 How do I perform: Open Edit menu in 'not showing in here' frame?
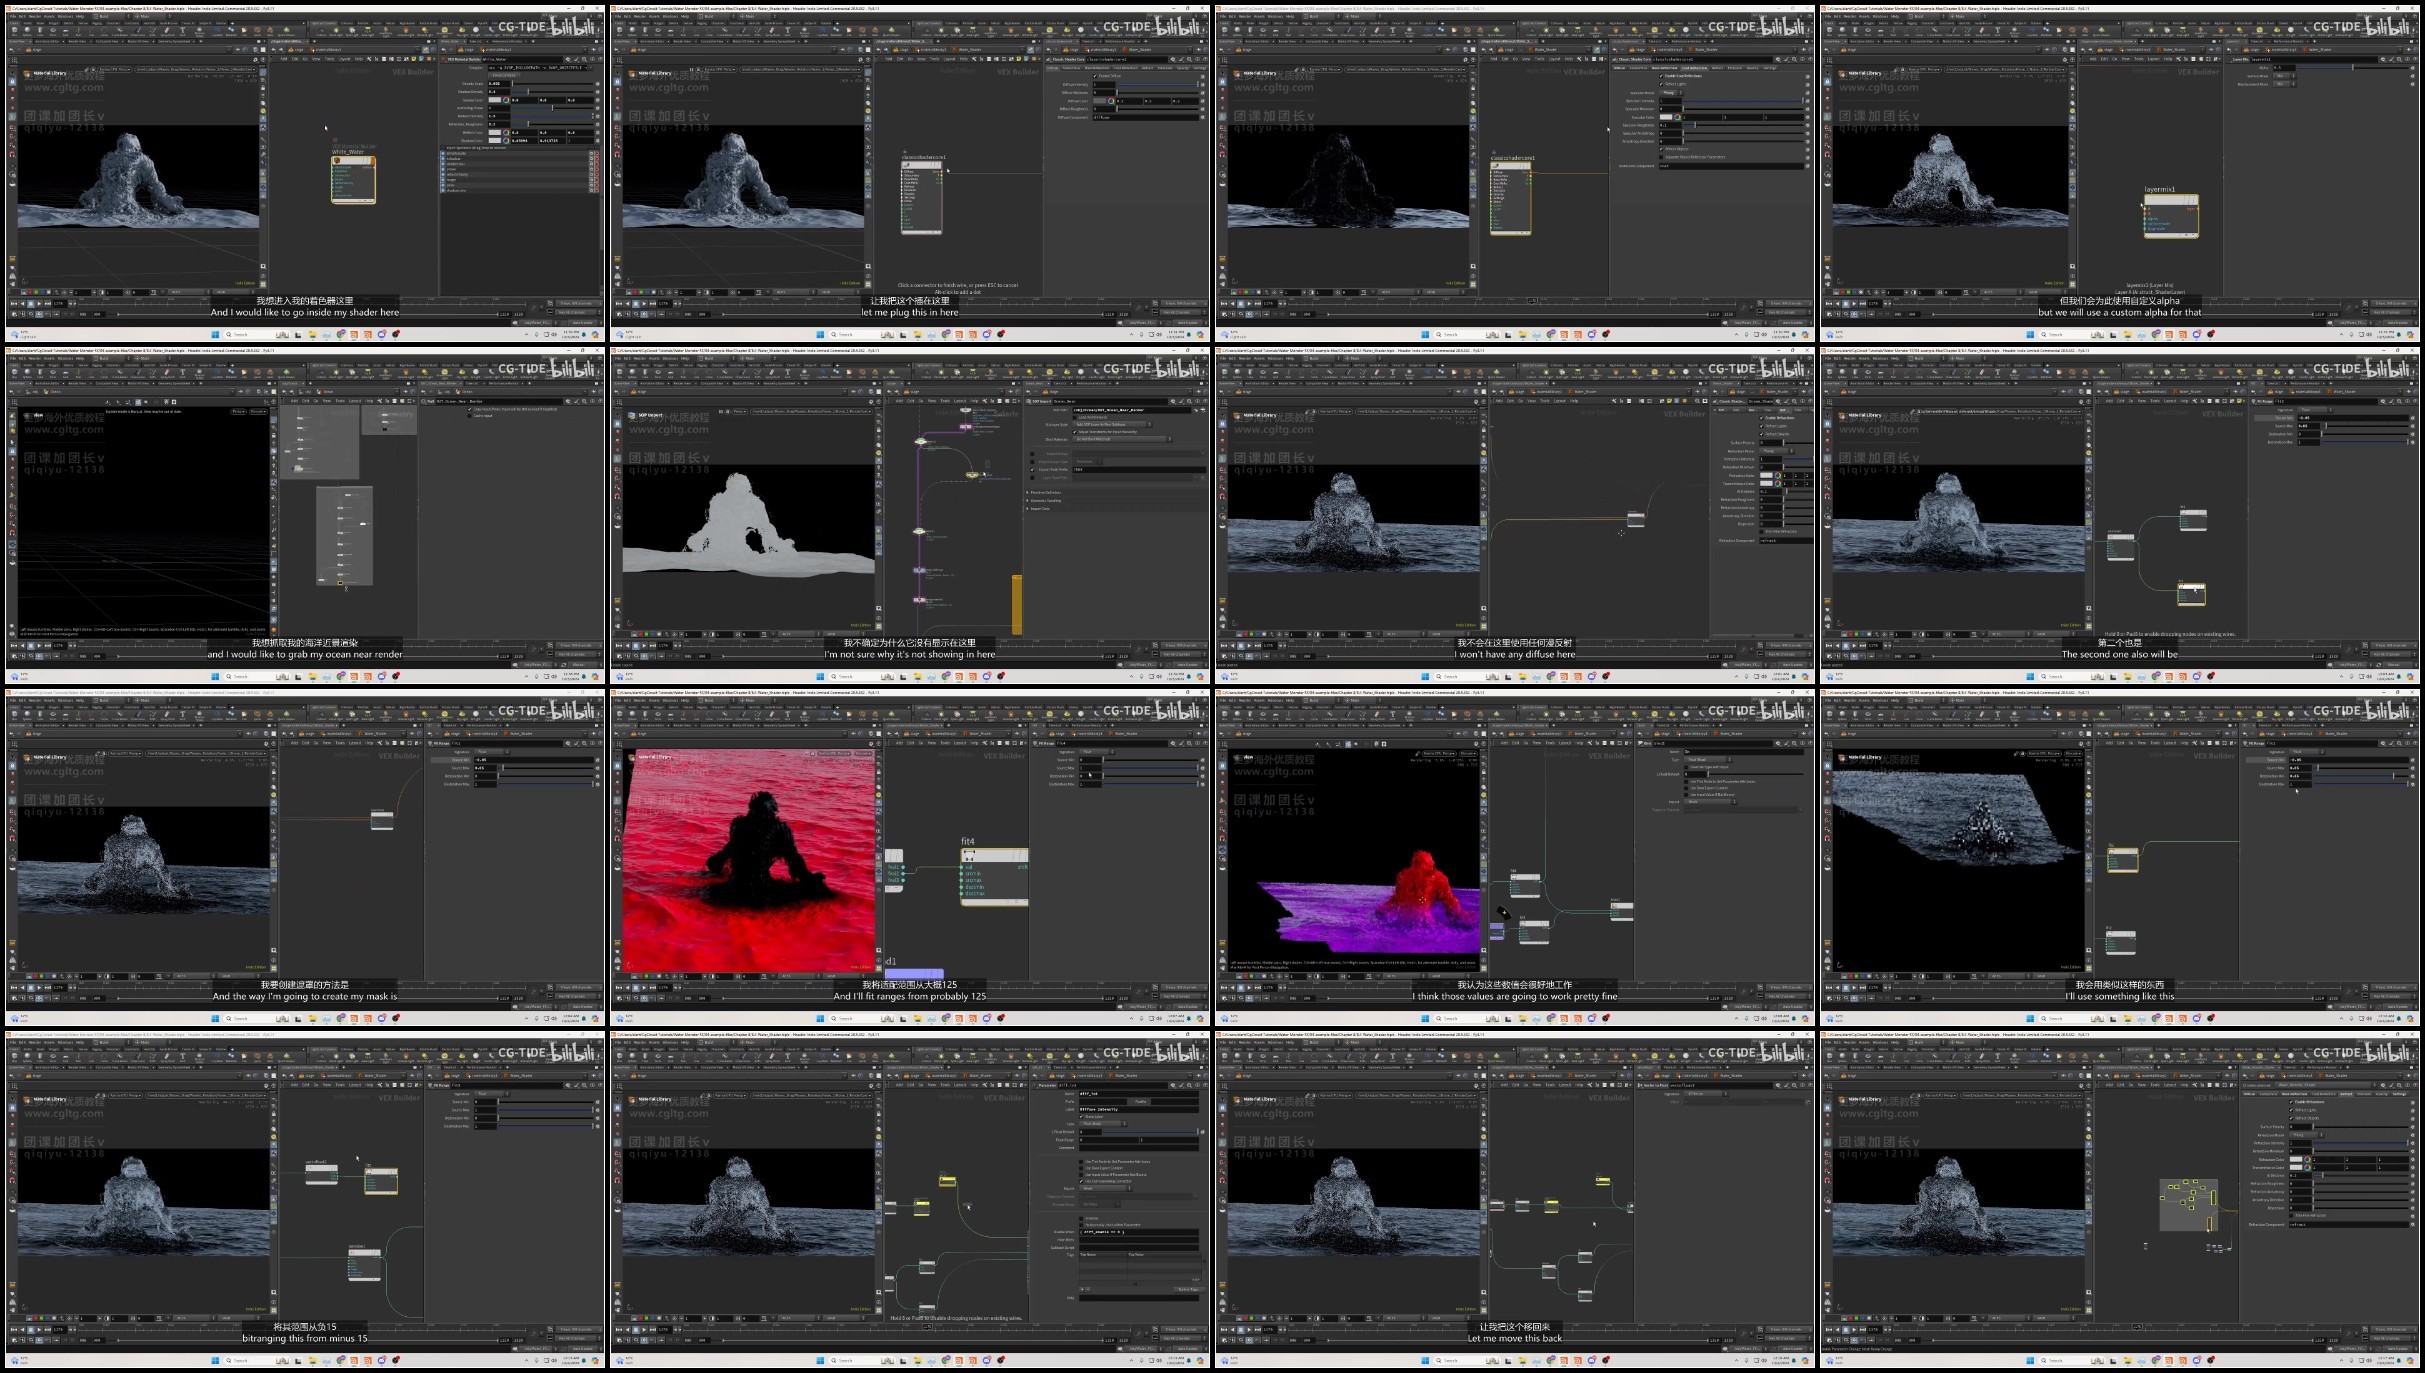click(629, 358)
